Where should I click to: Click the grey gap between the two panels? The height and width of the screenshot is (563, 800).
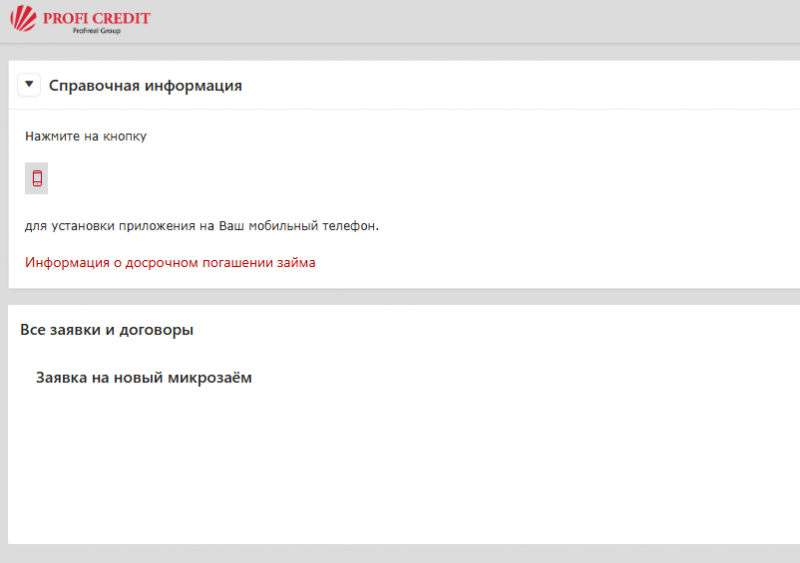tap(400, 297)
